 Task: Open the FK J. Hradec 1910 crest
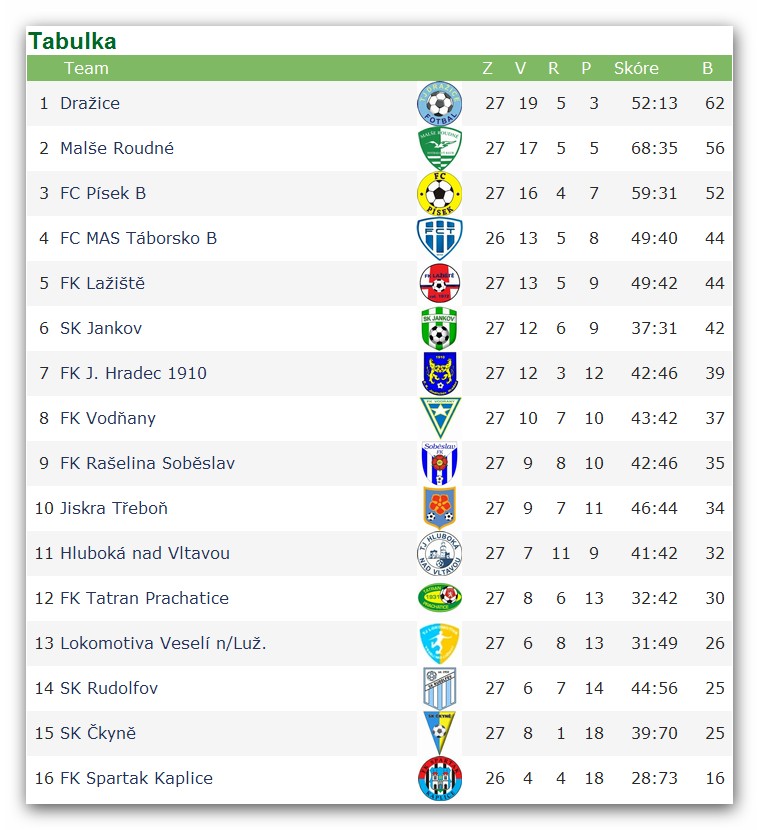click(x=439, y=374)
